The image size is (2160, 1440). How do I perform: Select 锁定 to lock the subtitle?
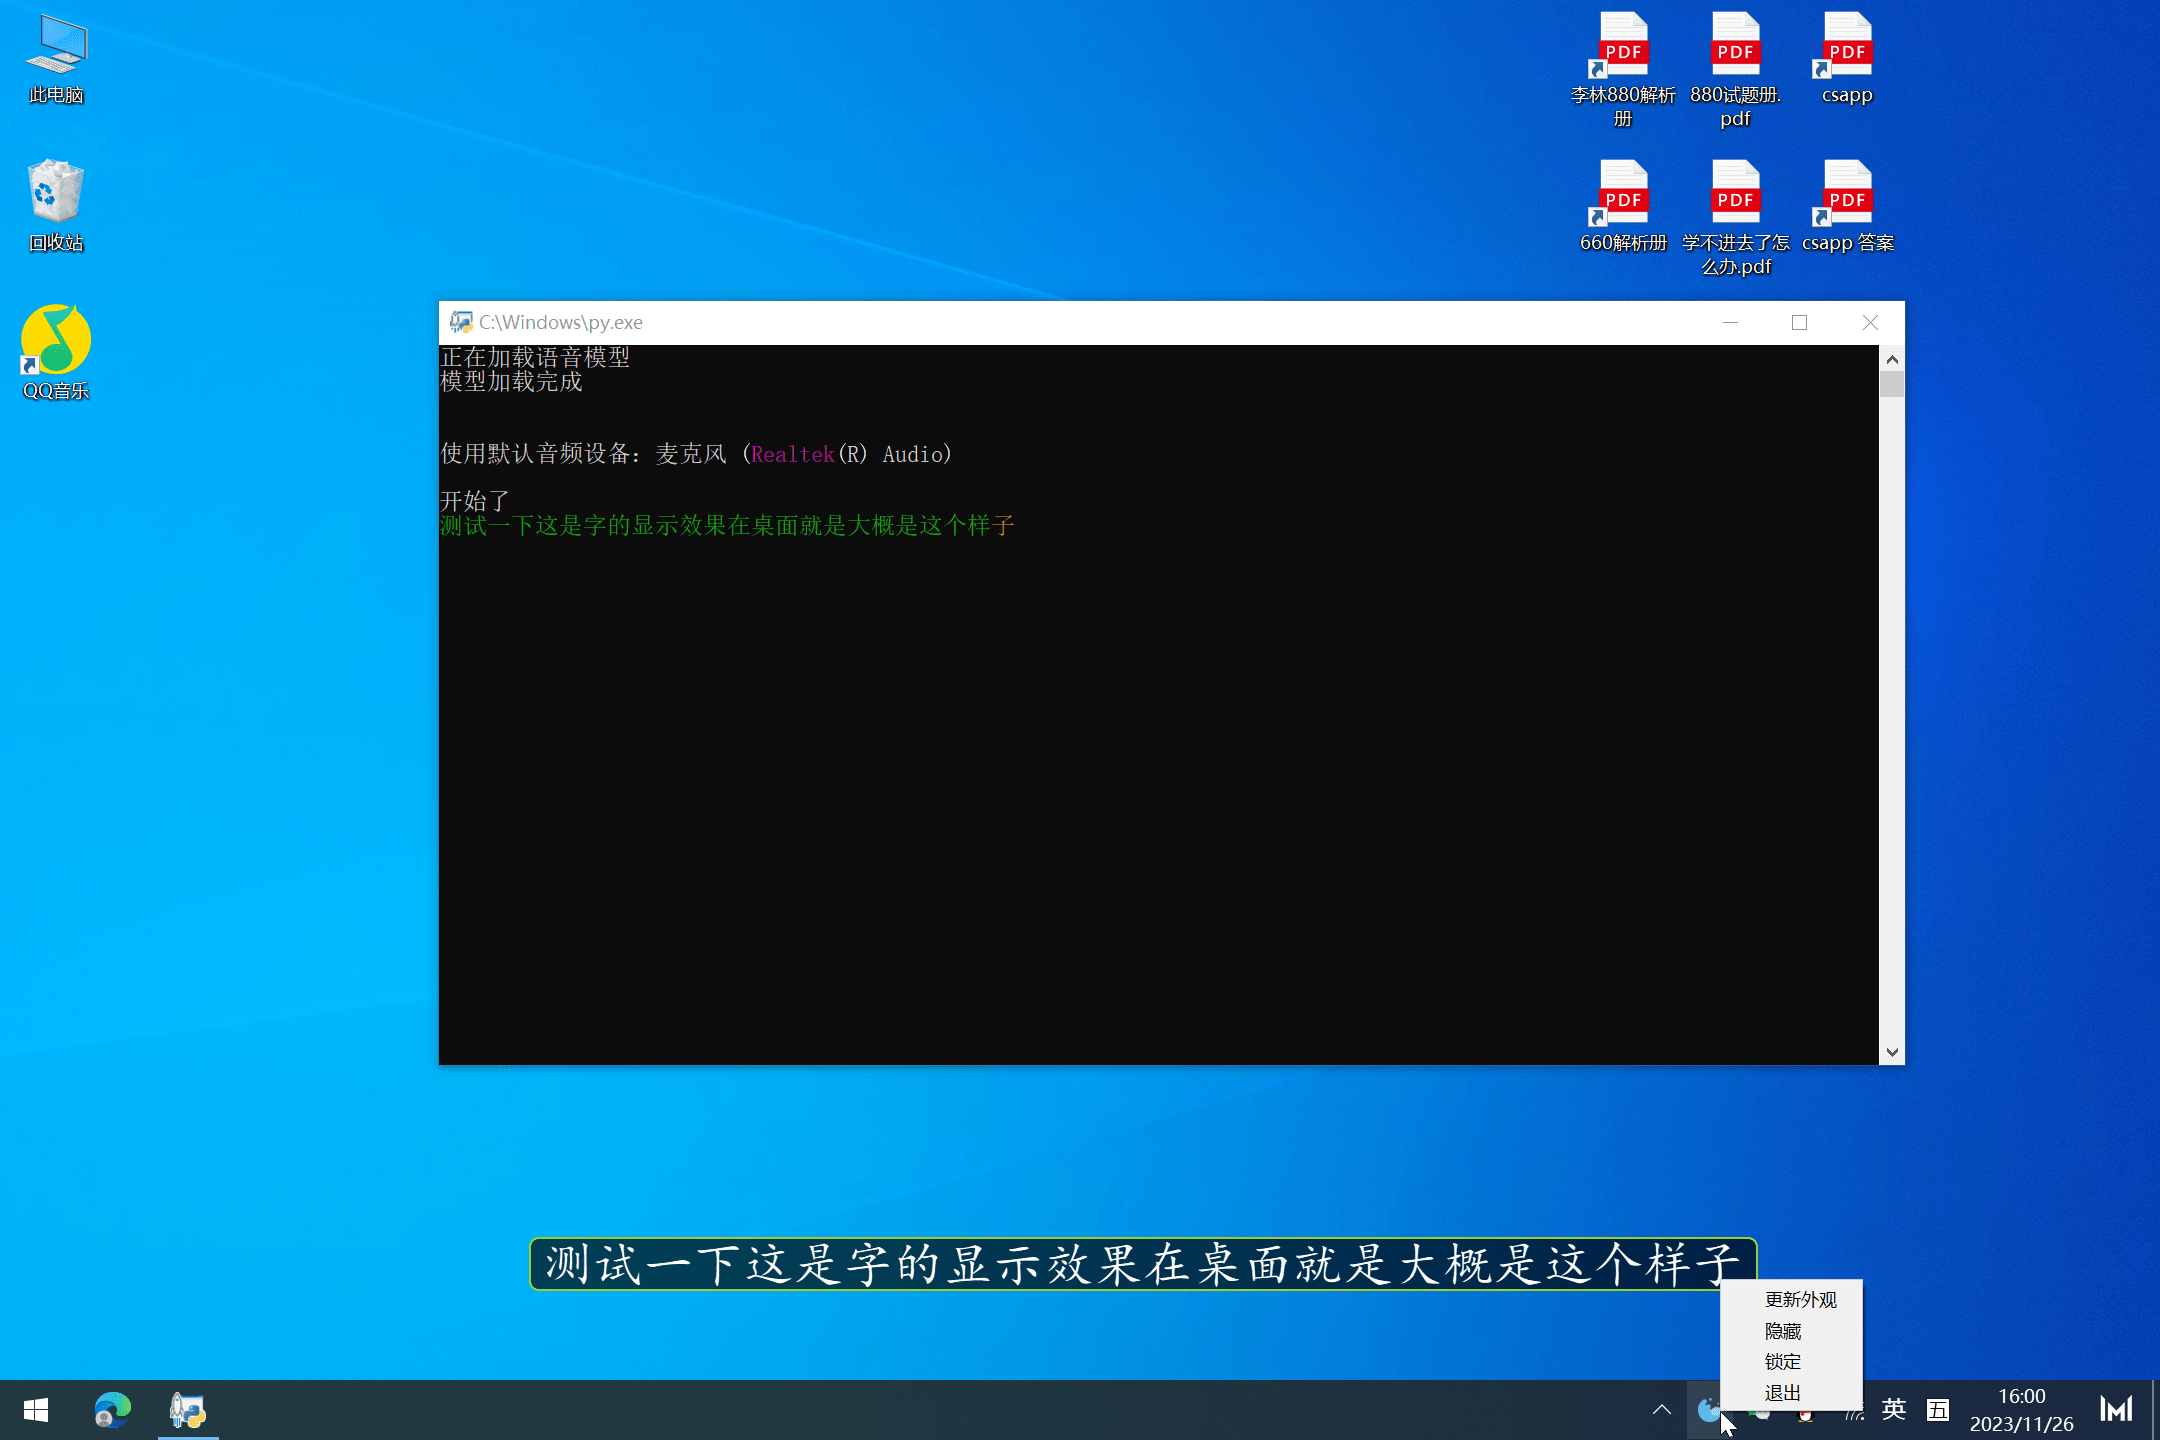point(1783,1362)
